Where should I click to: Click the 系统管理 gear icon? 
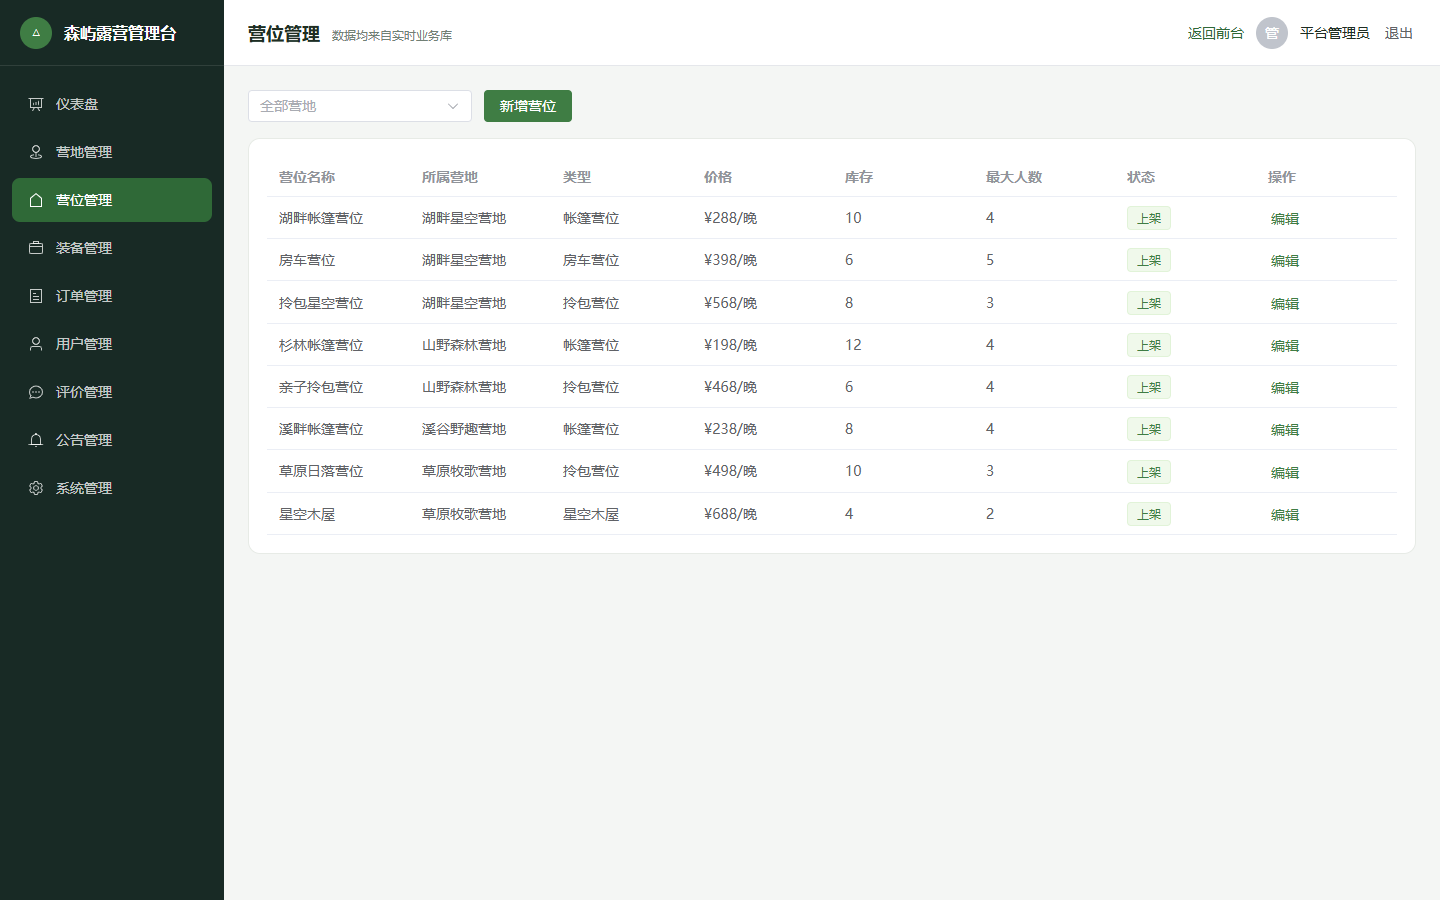point(36,488)
